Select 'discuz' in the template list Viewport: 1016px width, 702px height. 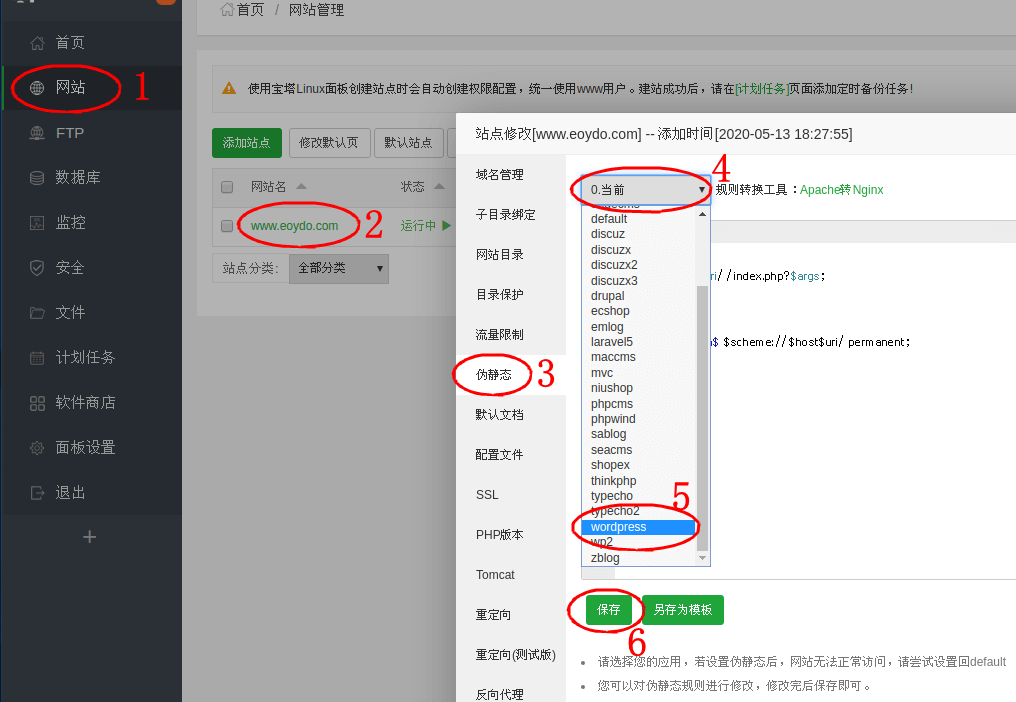pos(639,234)
